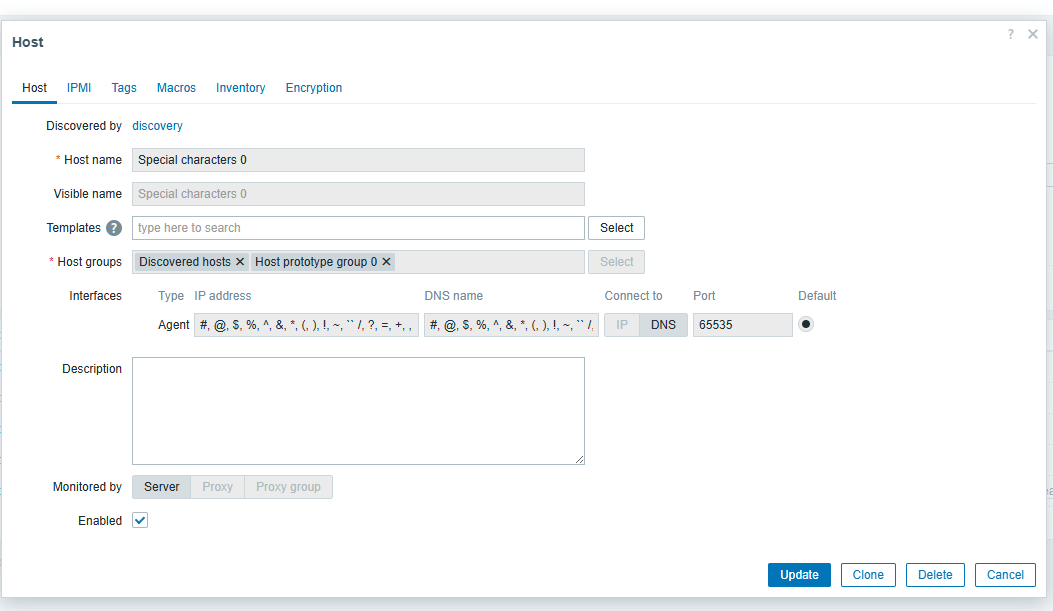Clone this host
This screenshot has height=611, width=1053.
click(x=868, y=575)
